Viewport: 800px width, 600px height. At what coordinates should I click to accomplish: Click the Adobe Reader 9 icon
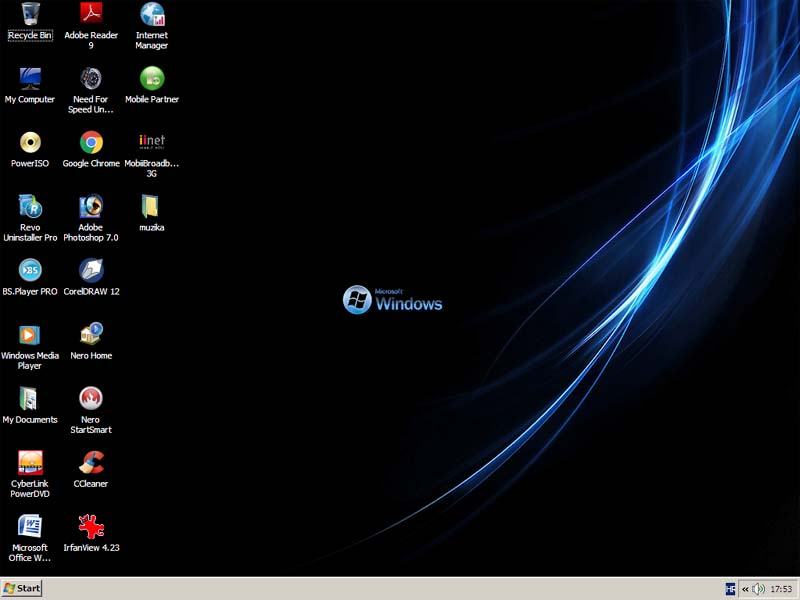[91, 15]
